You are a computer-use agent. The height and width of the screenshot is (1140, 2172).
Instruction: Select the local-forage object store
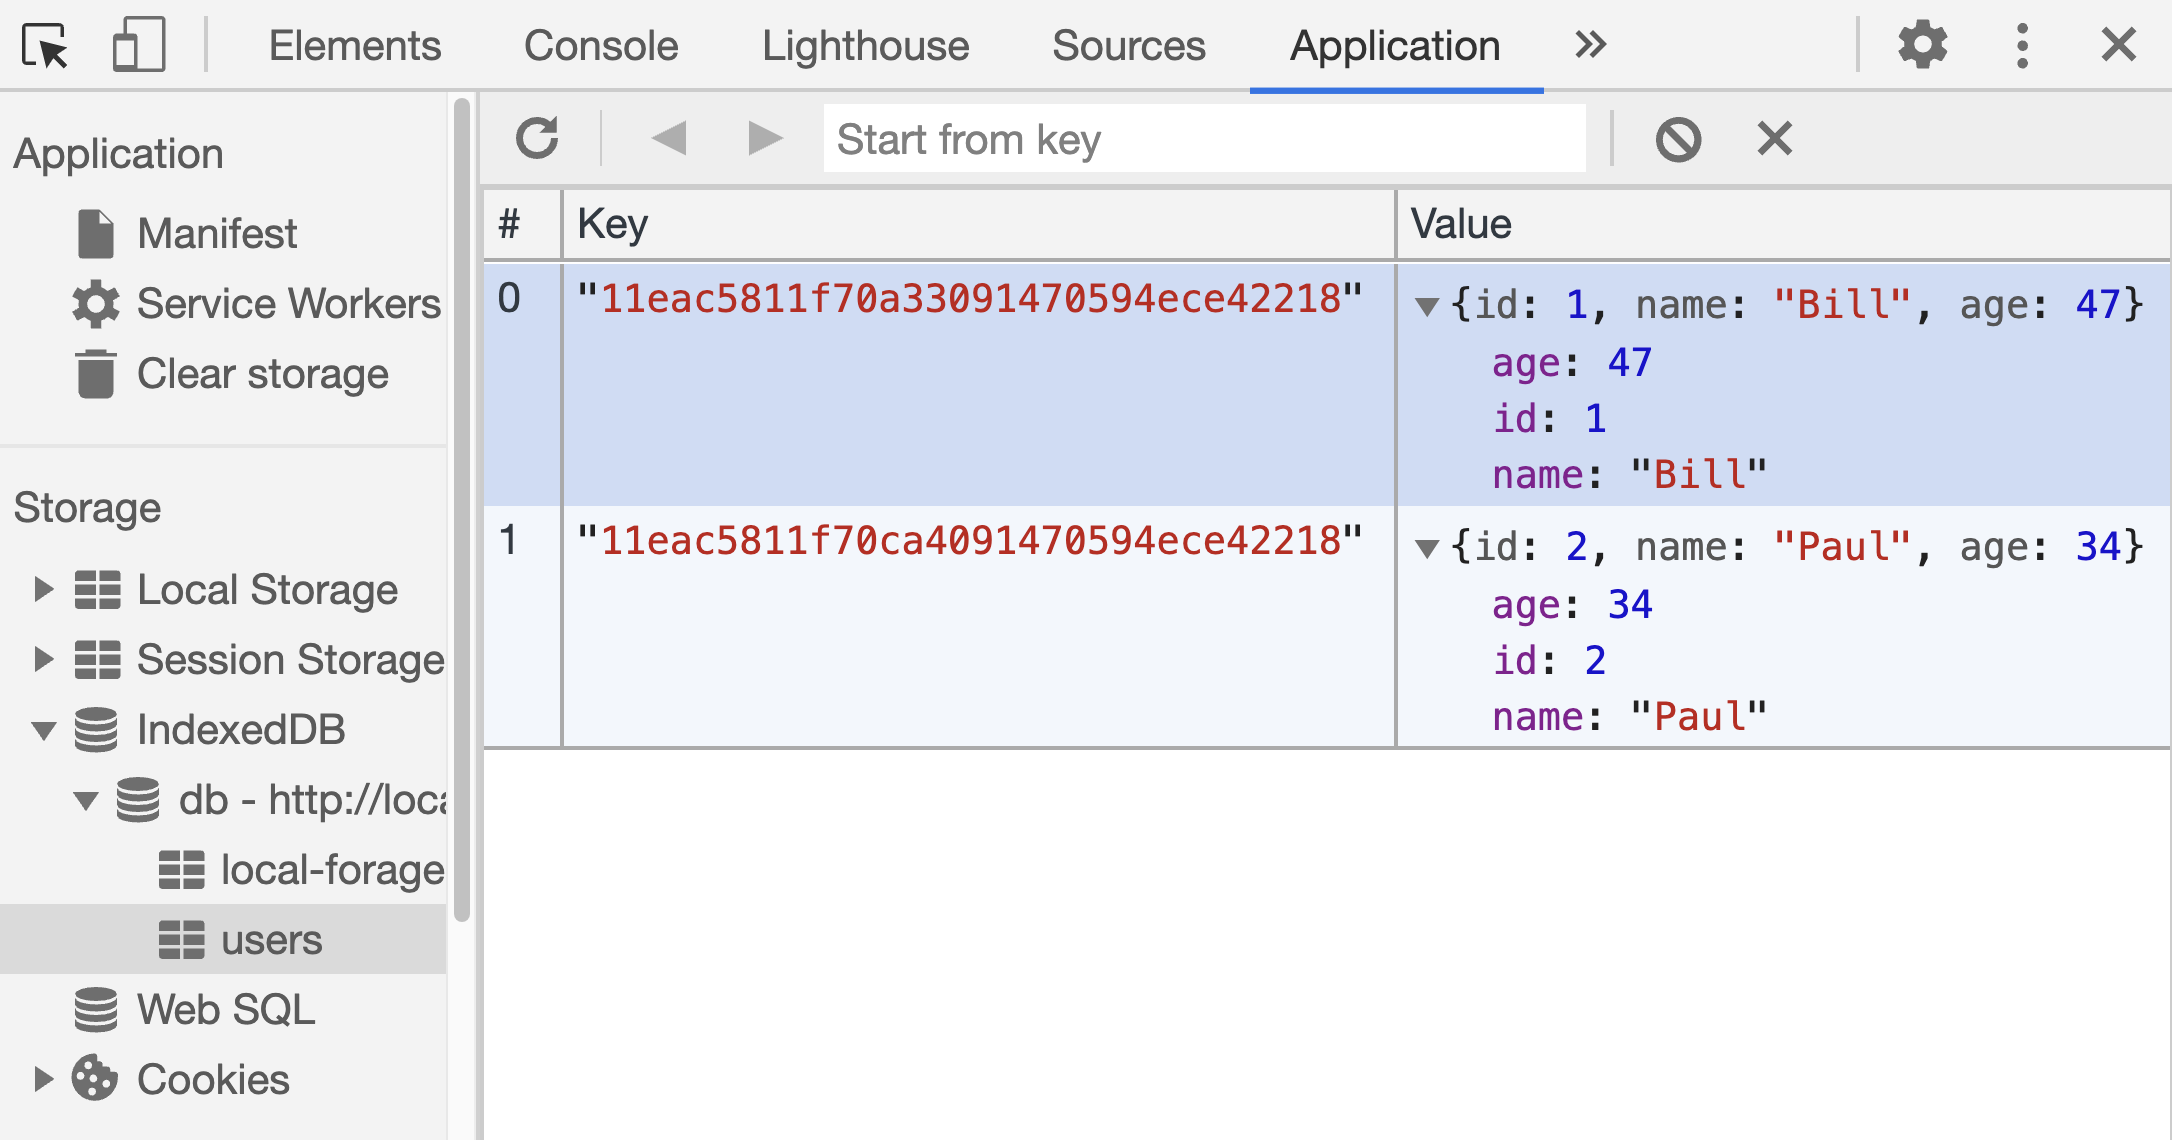point(332,870)
